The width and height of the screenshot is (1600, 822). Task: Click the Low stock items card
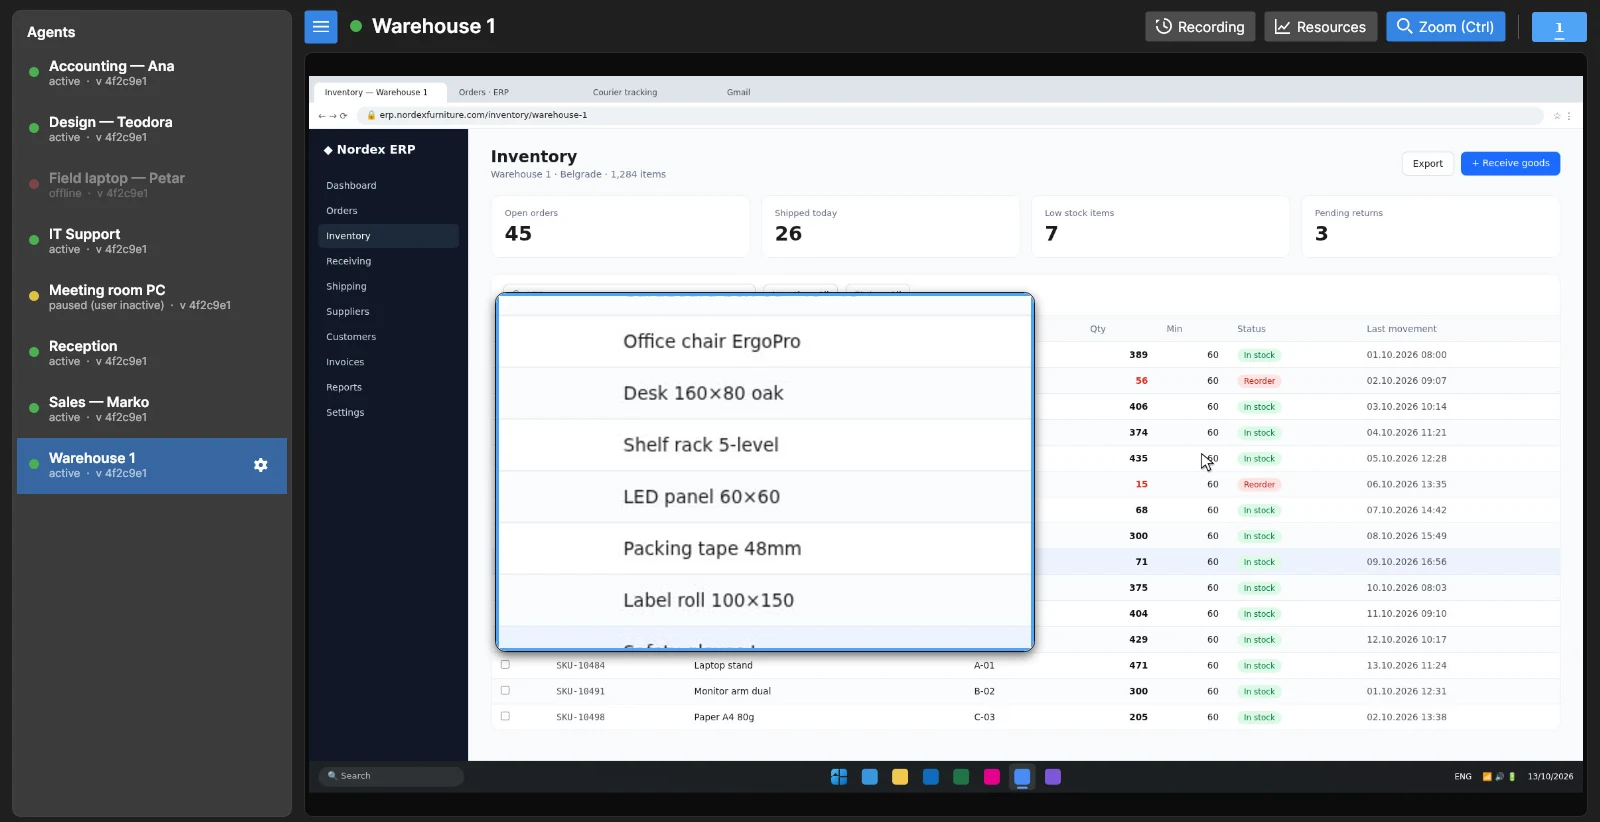click(x=1160, y=227)
